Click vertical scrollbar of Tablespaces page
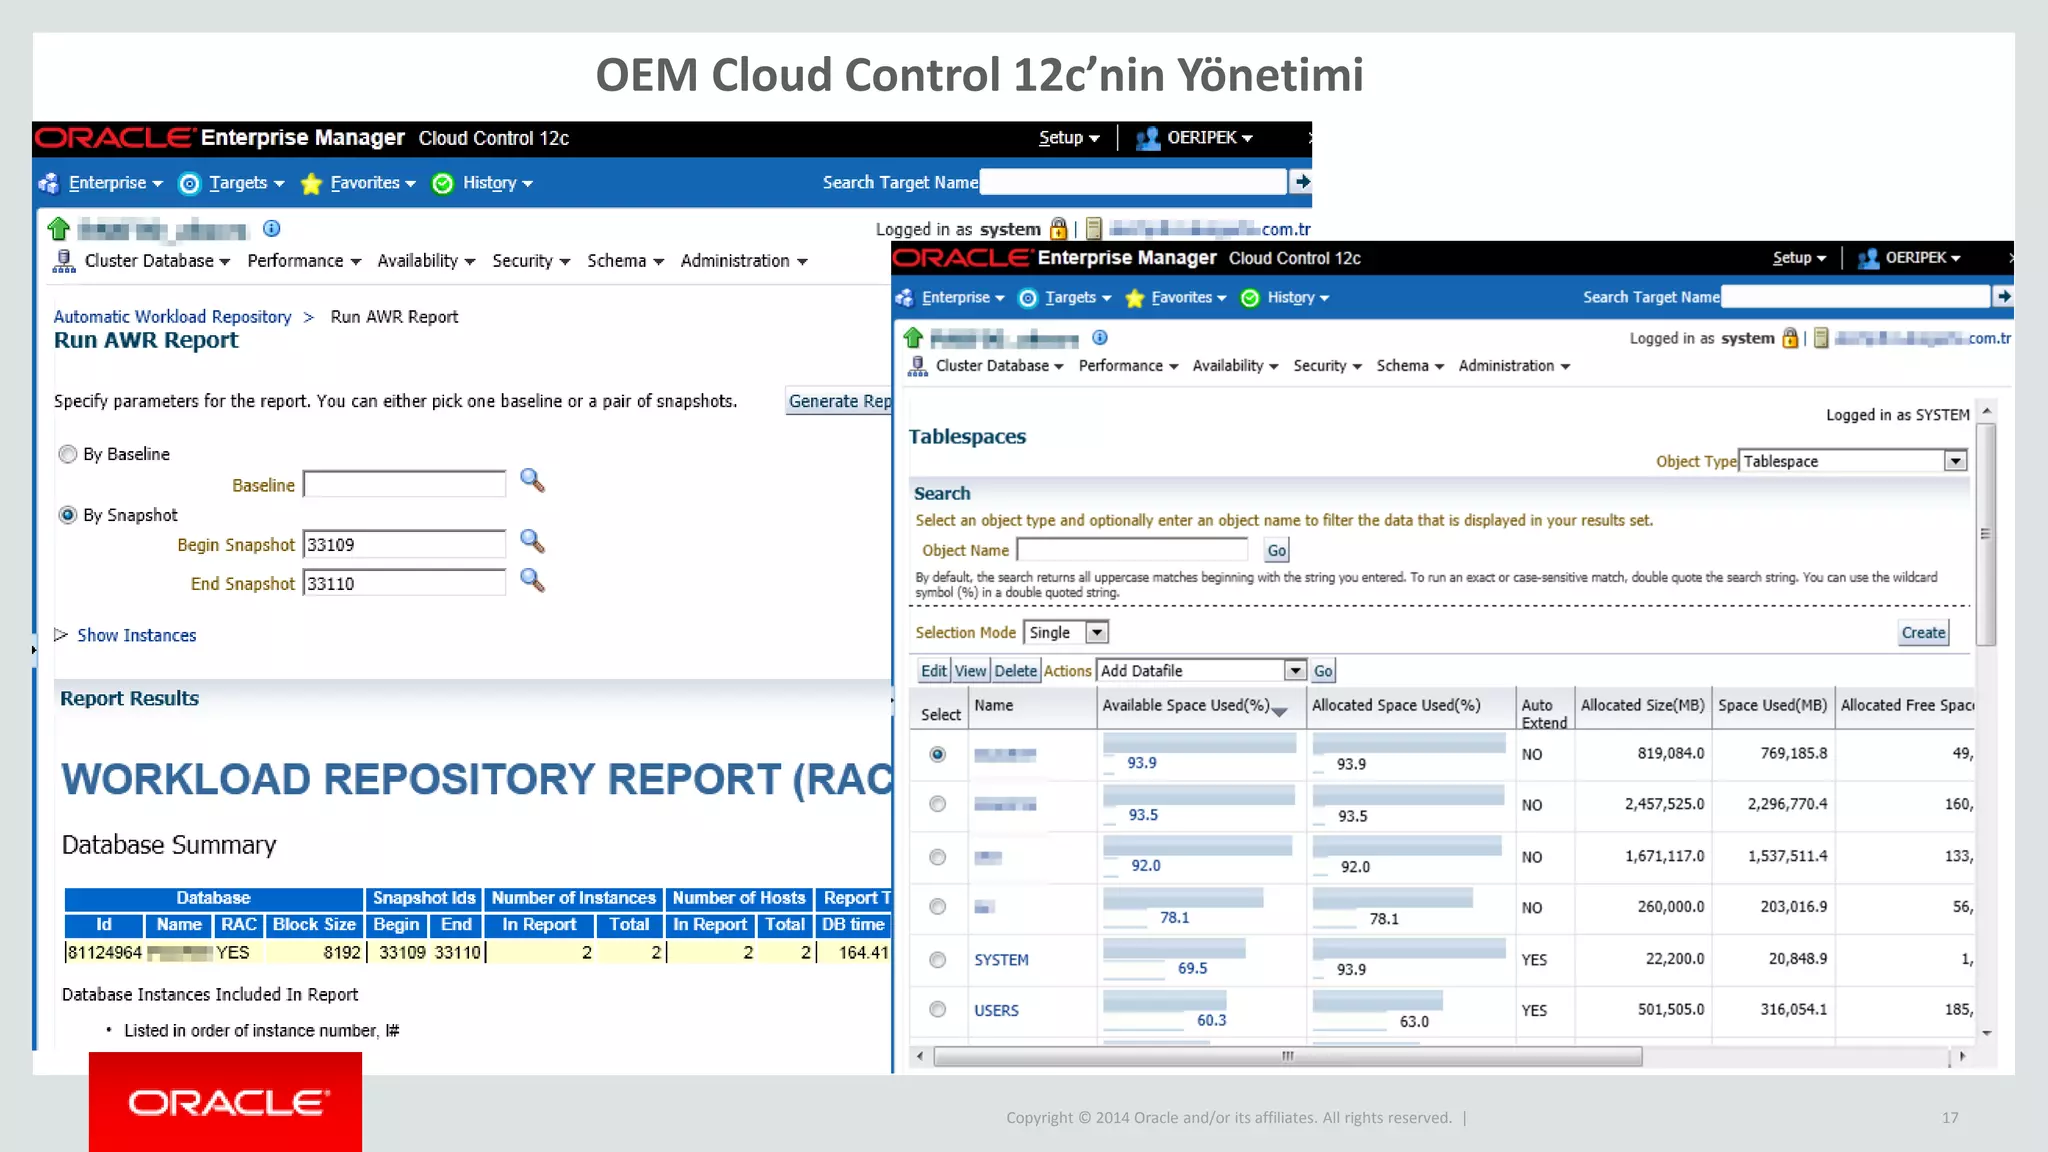Viewport: 2048px width, 1152px height. coord(1987,534)
